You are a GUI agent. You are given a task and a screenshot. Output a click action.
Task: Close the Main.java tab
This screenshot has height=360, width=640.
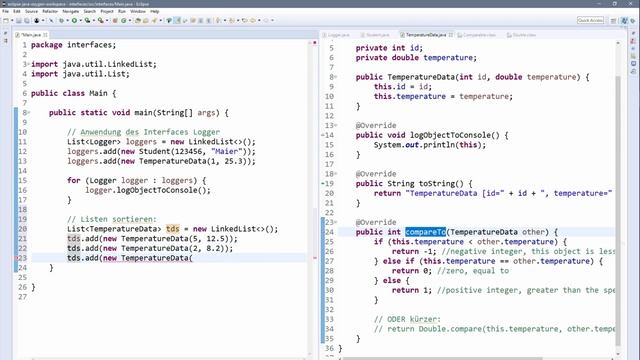pyautogui.click(x=45, y=35)
